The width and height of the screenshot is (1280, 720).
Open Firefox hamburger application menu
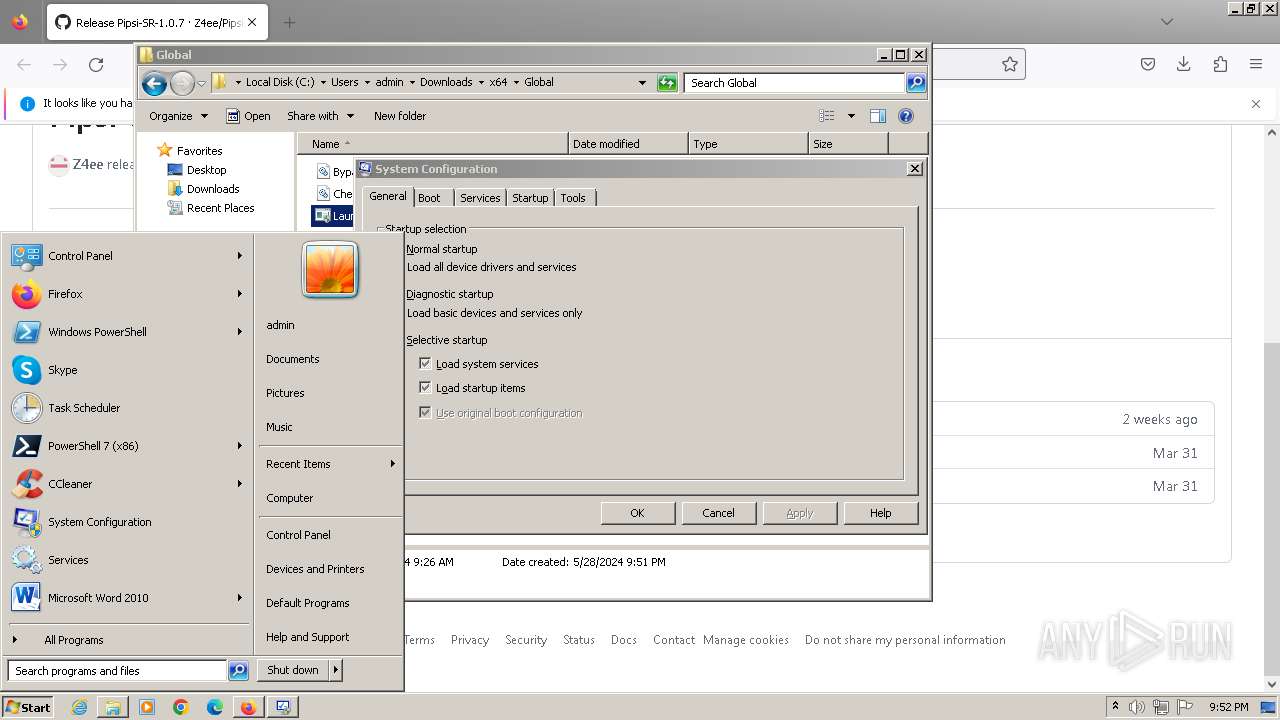coord(1256,64)
